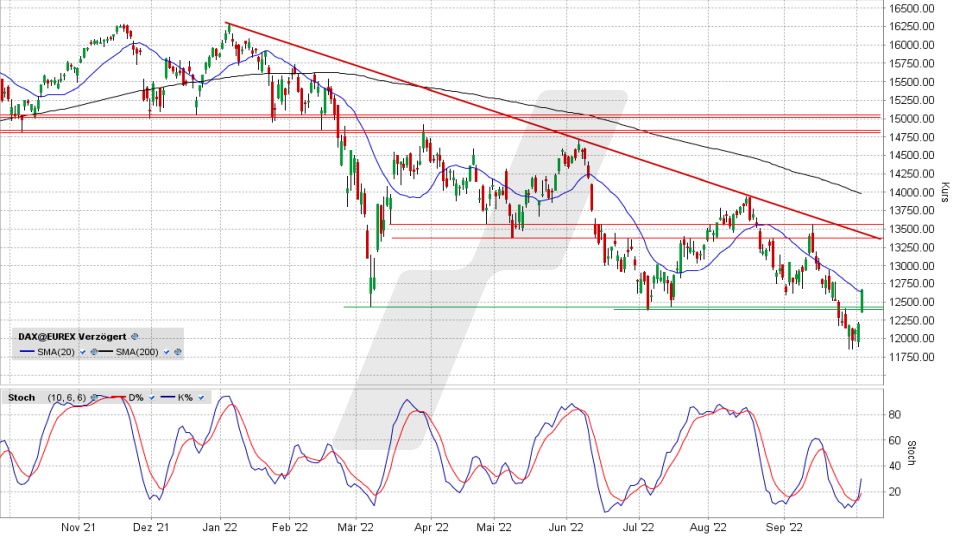Click the Jun '22 date label

(566, 527)
